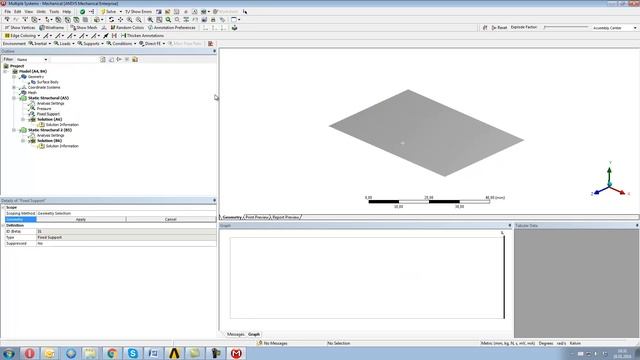640x360 pixels.
Task: Open the Solve dropdown arrow
Action: 120,12
